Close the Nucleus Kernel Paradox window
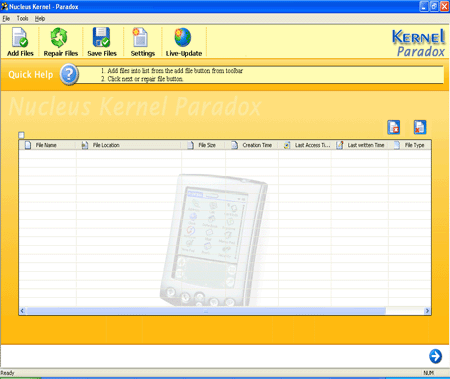Screen dimensions: 450x379 tap(445, 6)
